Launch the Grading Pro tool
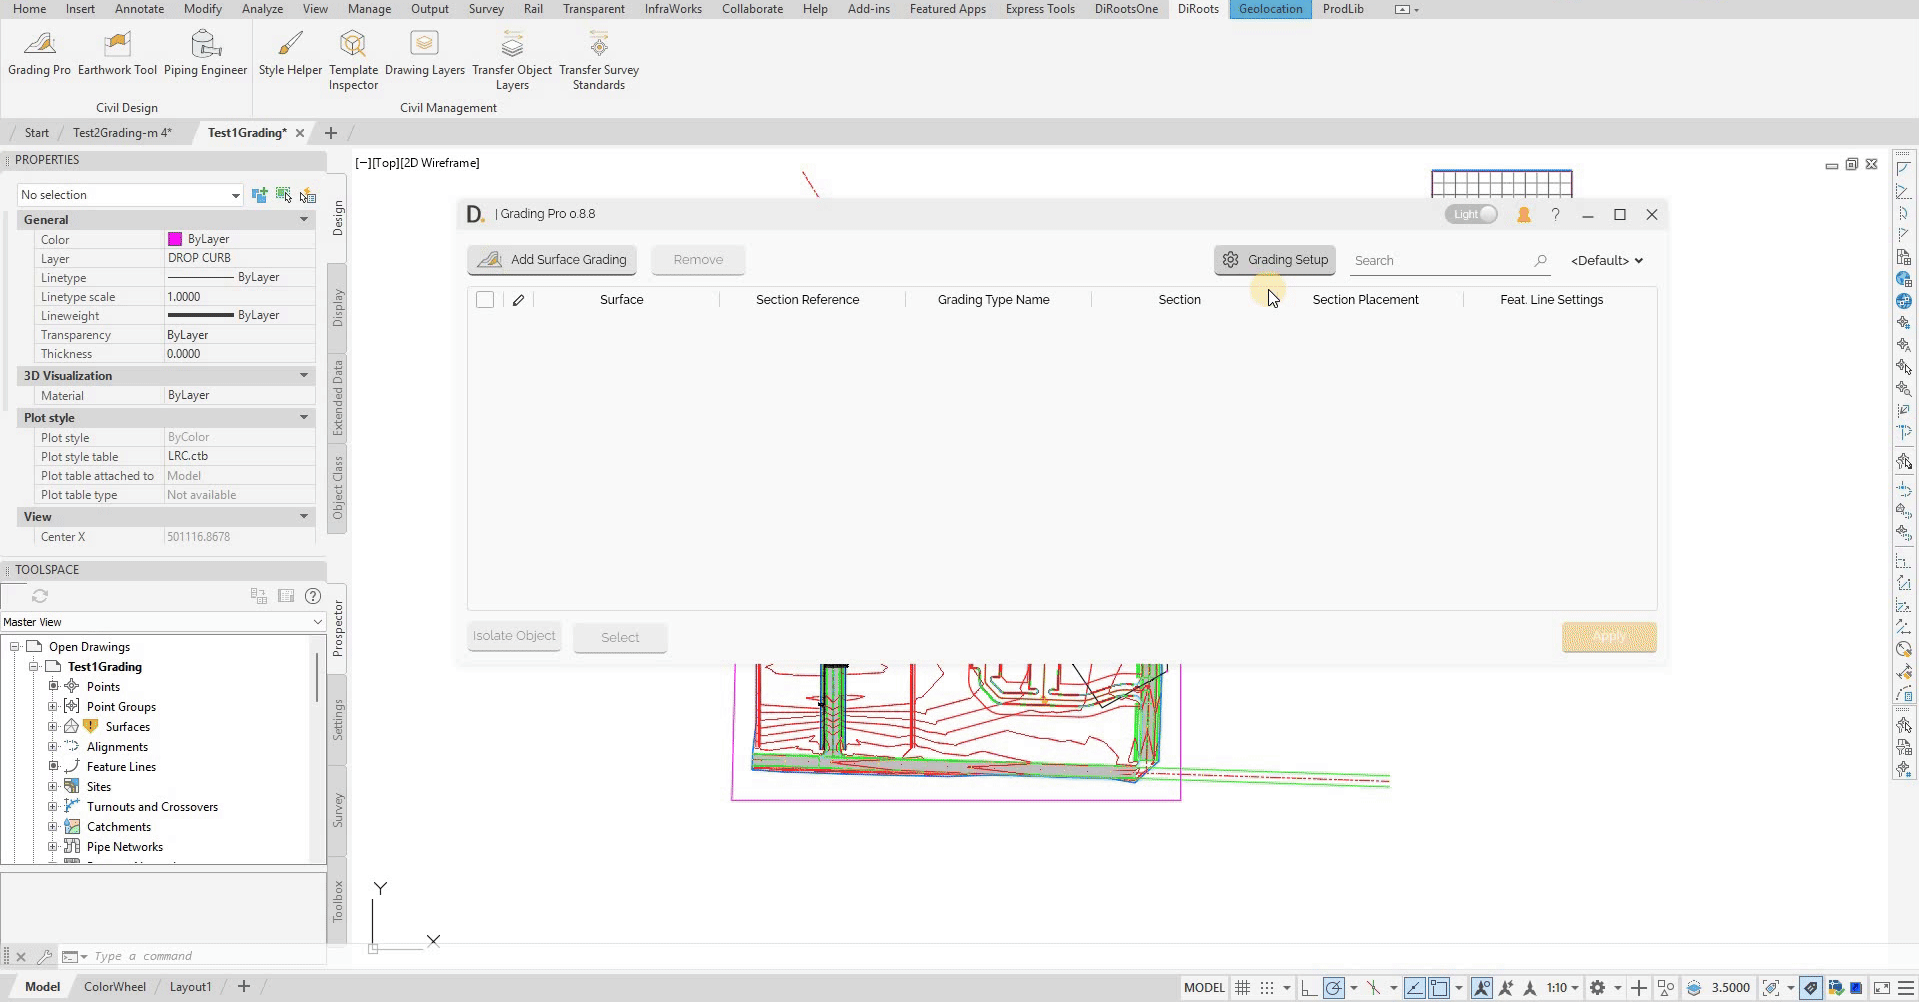 [x=39, y=55]
